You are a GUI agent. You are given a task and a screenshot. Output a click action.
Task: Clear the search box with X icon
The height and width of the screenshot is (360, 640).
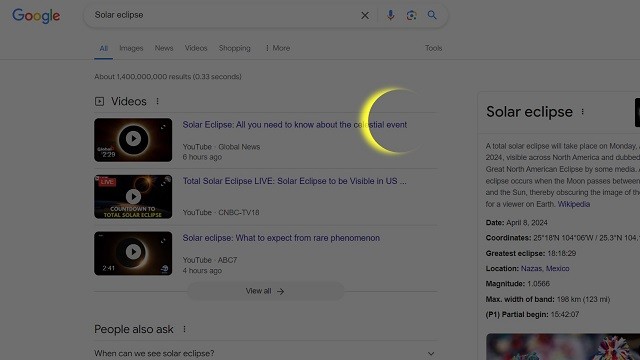coord(365,16)
